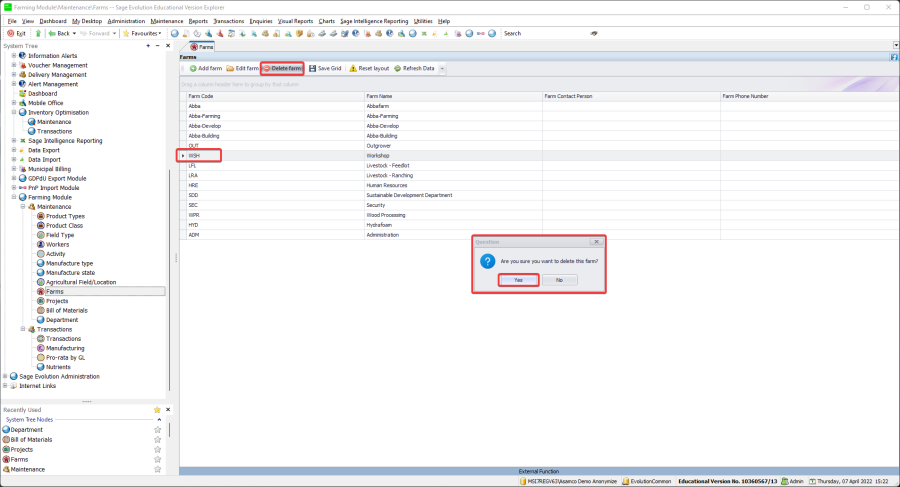Click the Save Grid disk icon
Image resolution: width=900 pixels, height=487 pixels.
(x=312, y=68)
